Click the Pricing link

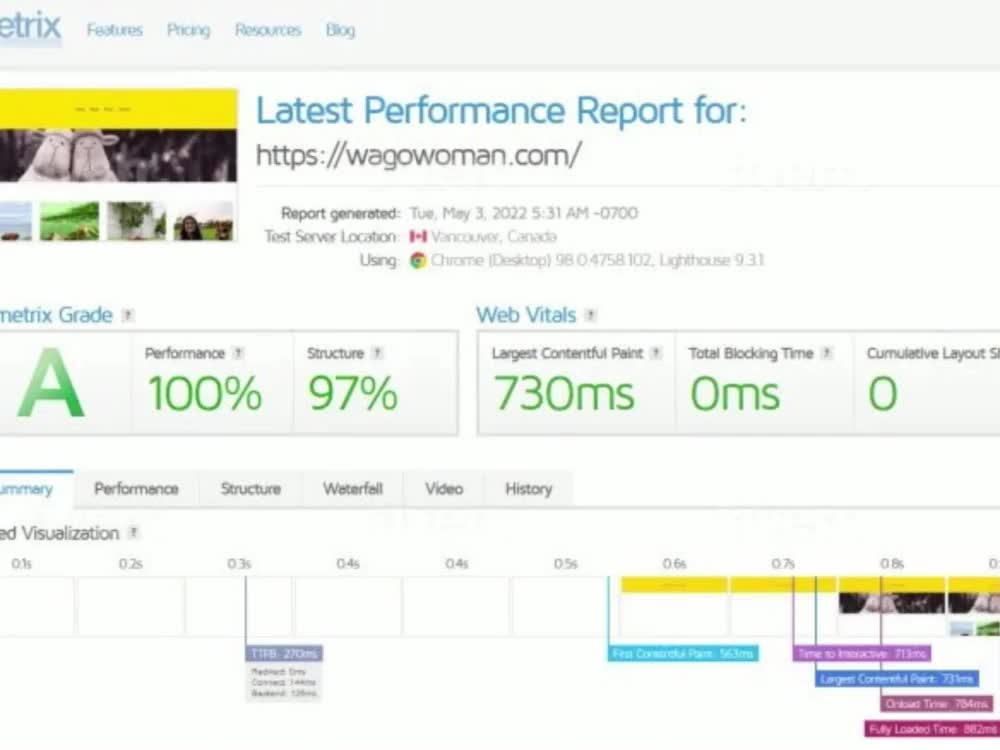(x=188, y=30)
